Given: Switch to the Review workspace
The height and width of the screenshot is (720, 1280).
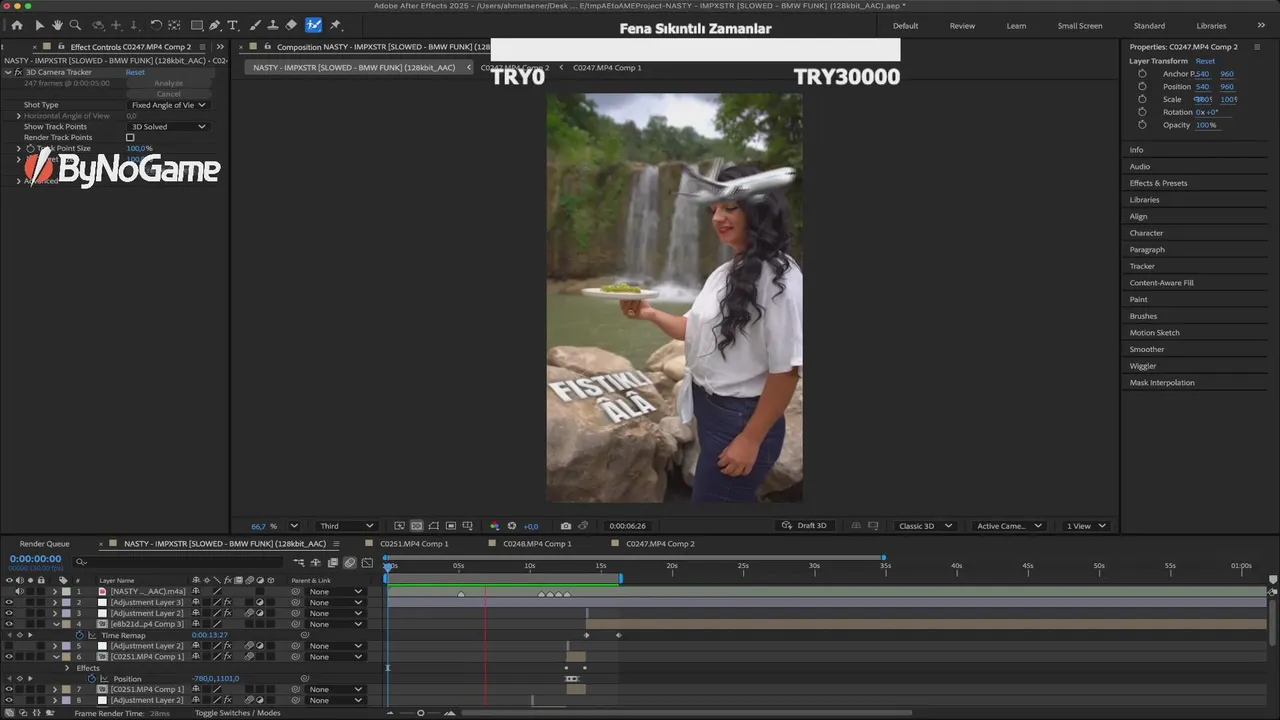Looking at the screenshot, I should pos(962,26).
